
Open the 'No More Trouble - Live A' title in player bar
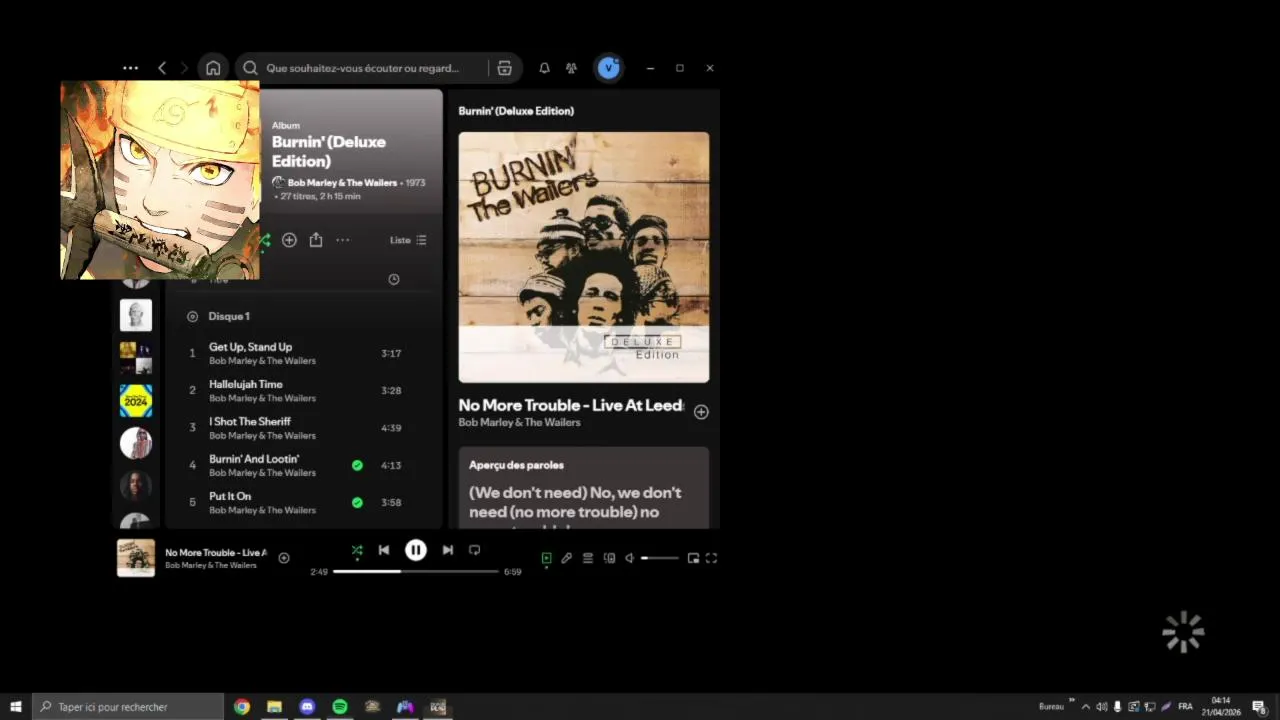pos(215,552)
